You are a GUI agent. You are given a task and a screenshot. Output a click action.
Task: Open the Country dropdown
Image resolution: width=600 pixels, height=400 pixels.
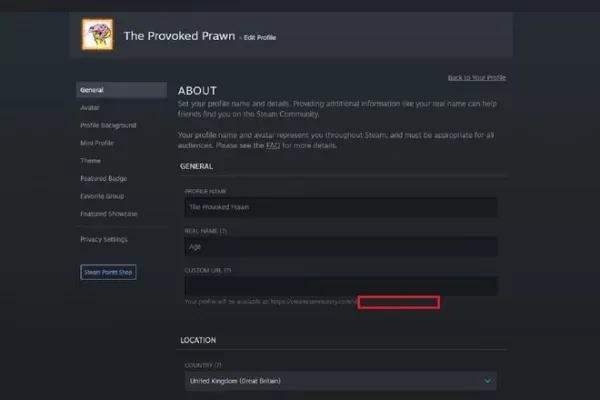pyautogui.click(x=341, y=381)
